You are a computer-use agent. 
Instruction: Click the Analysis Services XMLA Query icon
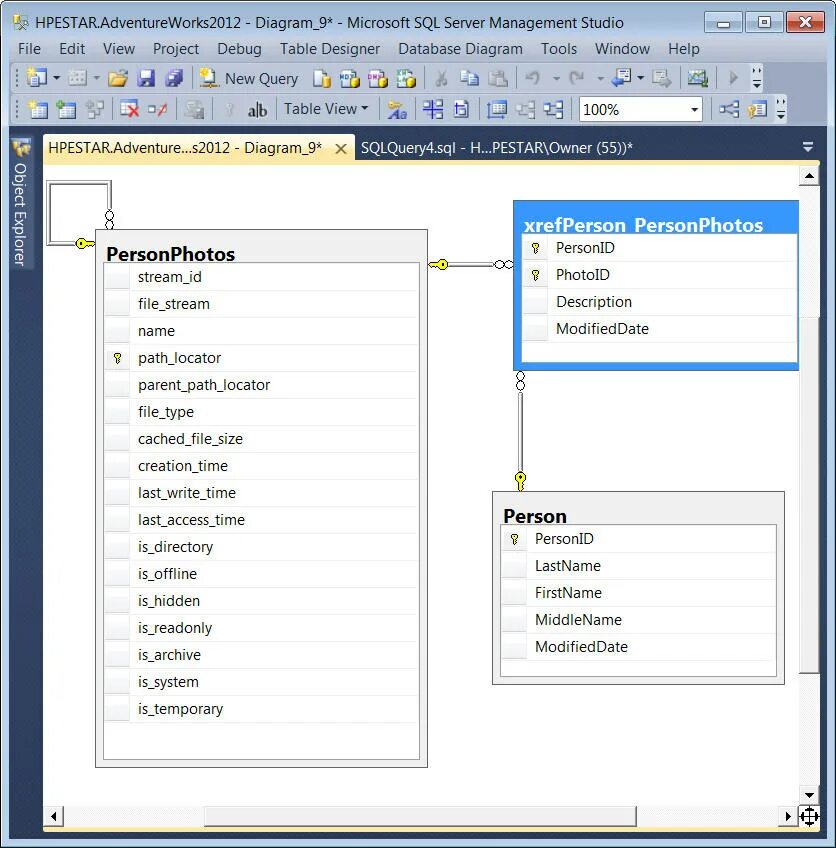tap(406, 79)
